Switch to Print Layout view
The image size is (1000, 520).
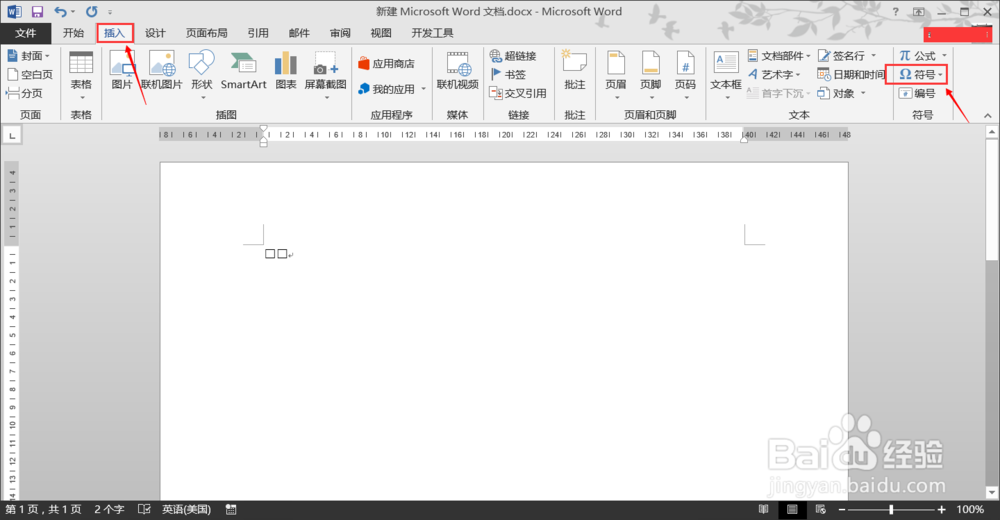click(x=792, y=509)
